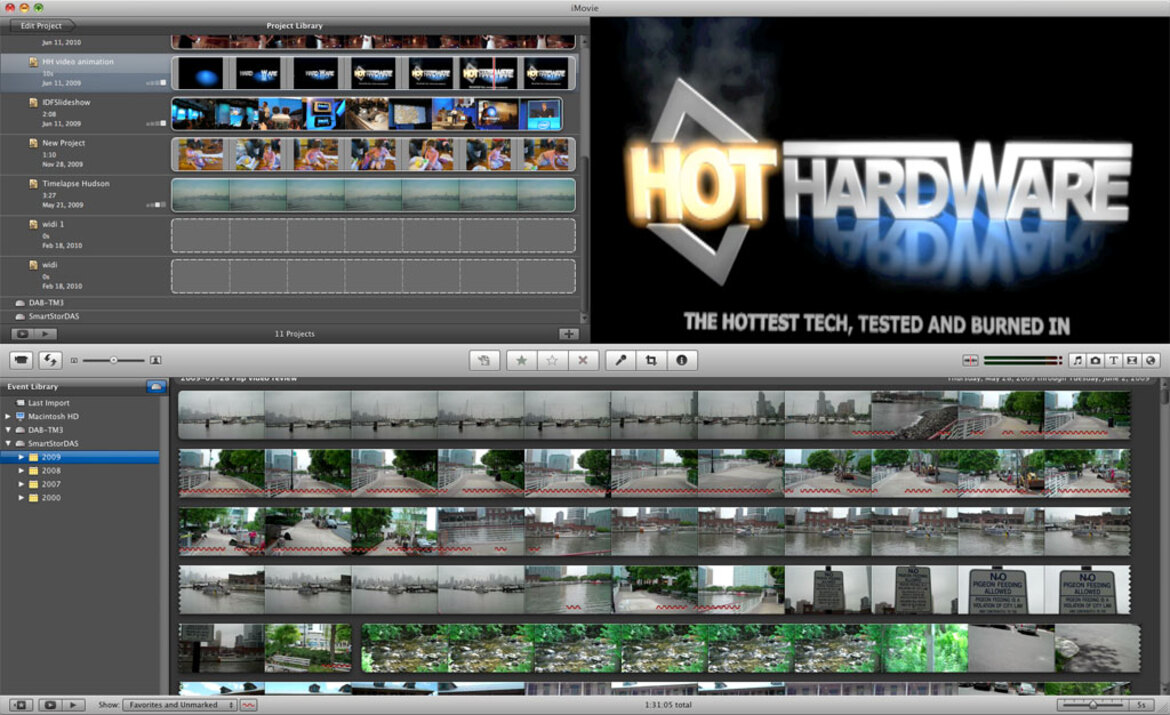Expand the 2000 events folder

(21, 497)
